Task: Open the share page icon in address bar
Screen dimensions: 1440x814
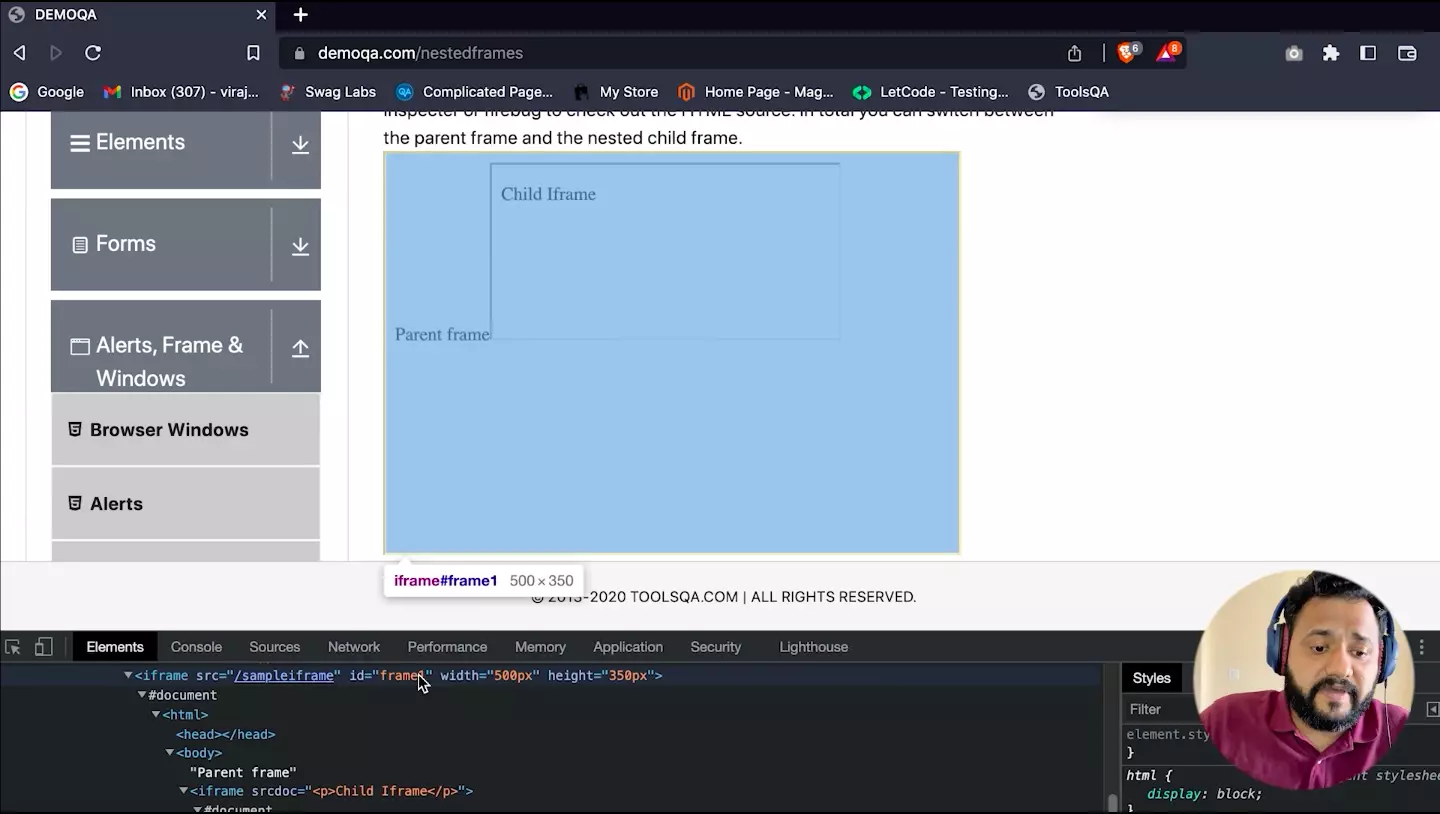Action: click(1074, 53)
